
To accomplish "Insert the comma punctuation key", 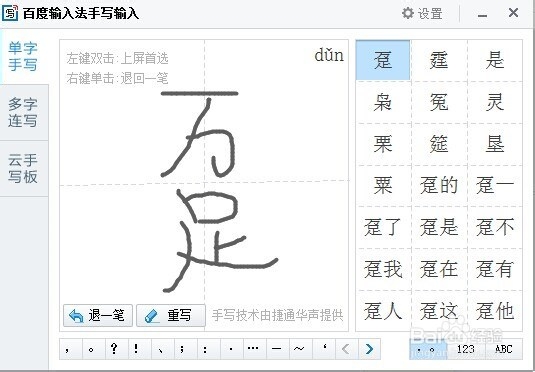I will [x=71, y=349].
